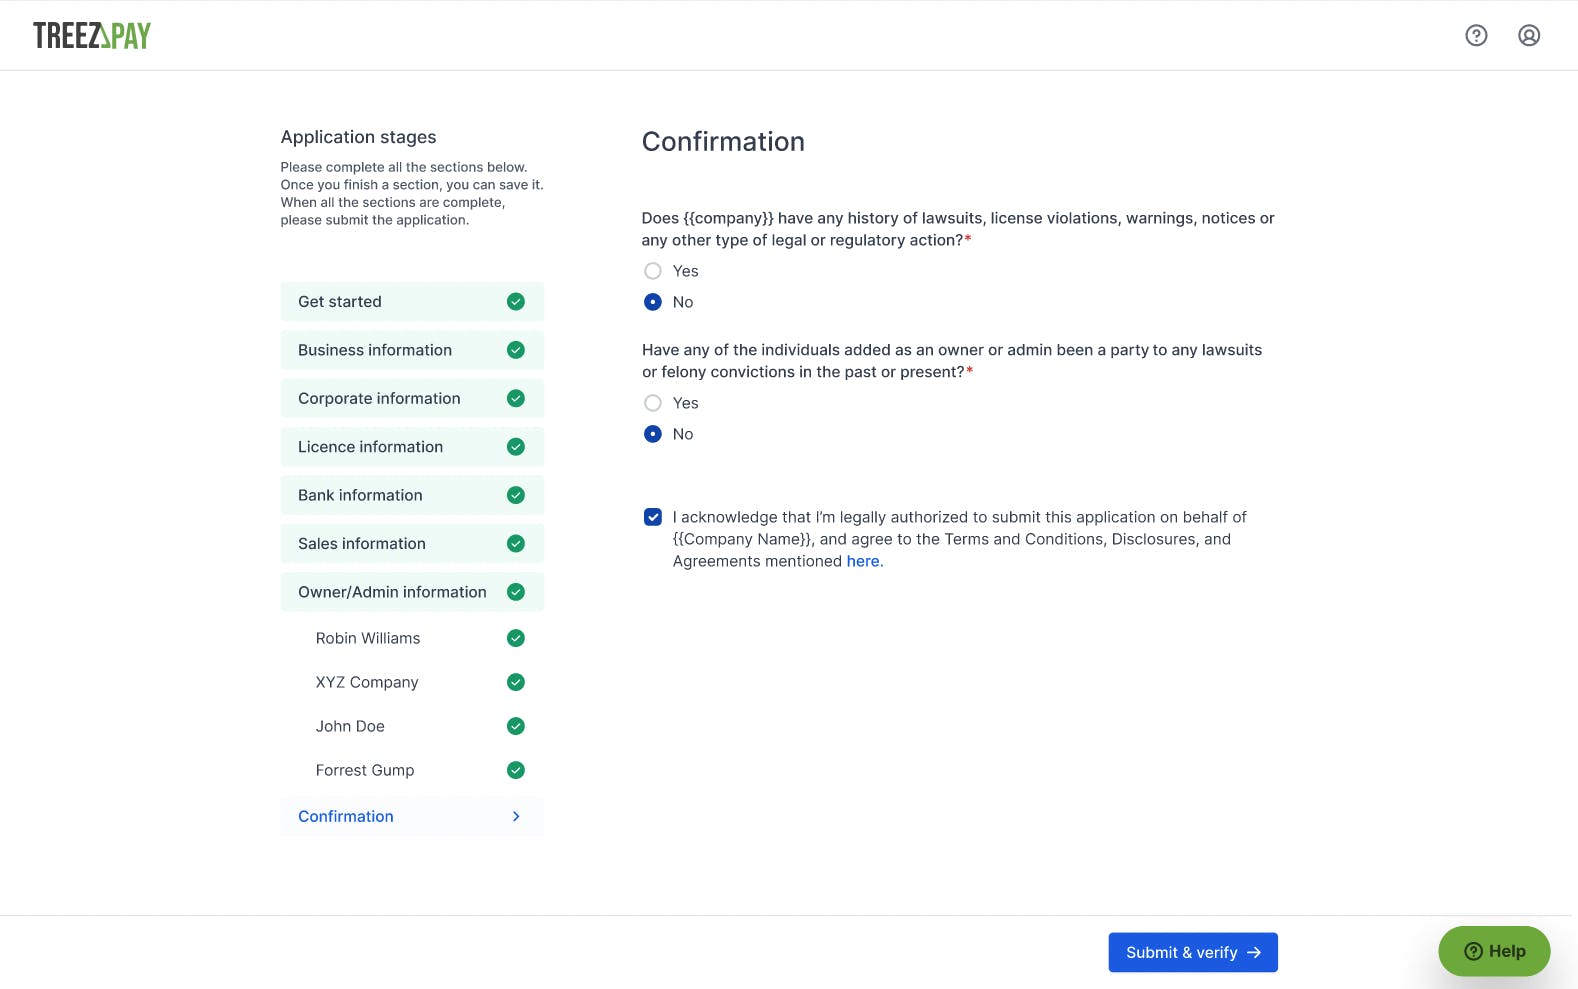Screen dimensions: 1578x989
Task: Click the Submit & verify button
Action: 1192,953
